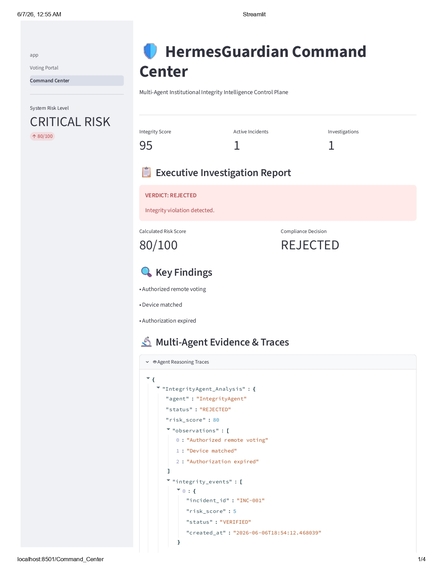Image resolution: width=443 pixels, height=573 pixels.
Task: Click the Multi-Agent Institutional Integrity subtitle
Action: [213, 92]
